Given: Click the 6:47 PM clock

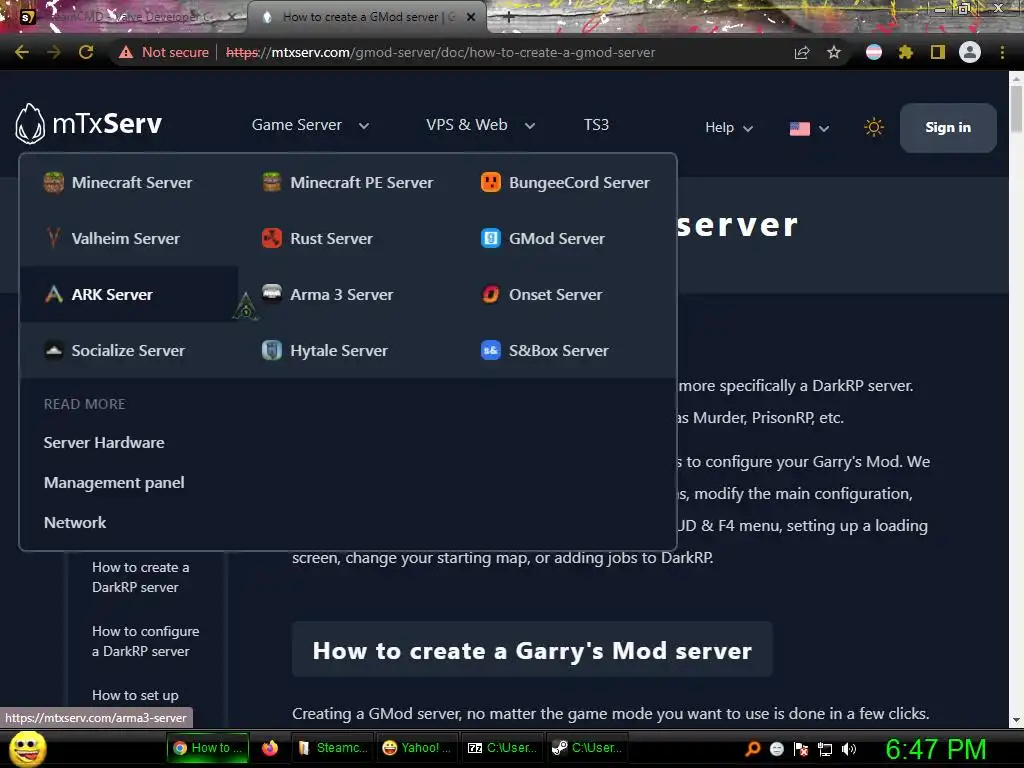Looking at the screenshot, I should pos(936,749).
